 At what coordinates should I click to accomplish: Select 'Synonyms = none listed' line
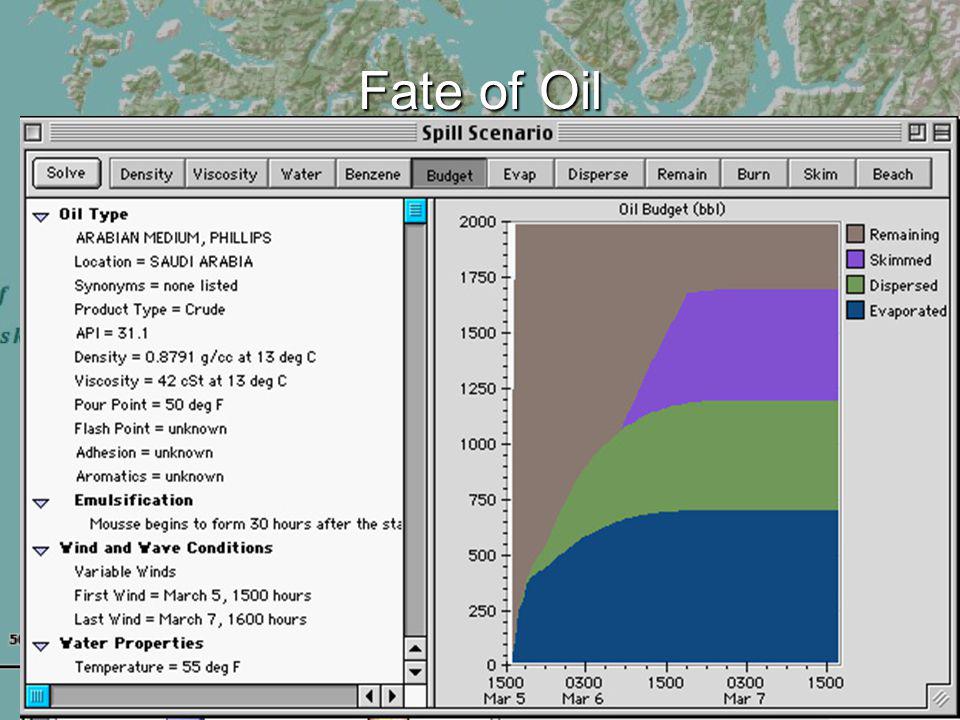[156, 285]
